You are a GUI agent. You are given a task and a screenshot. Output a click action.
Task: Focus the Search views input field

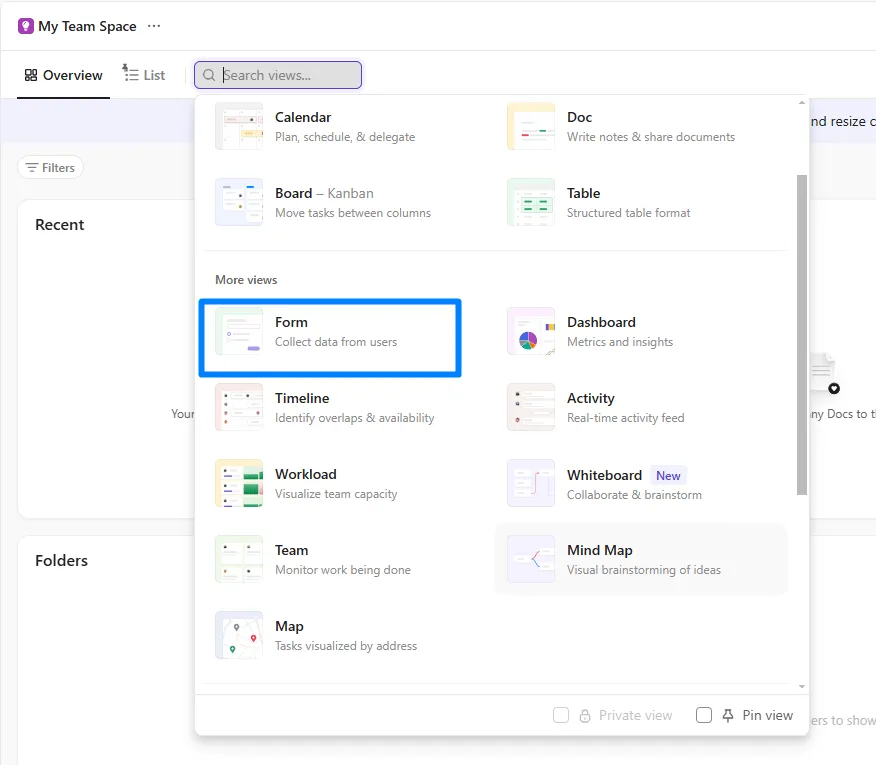(278, 75)
